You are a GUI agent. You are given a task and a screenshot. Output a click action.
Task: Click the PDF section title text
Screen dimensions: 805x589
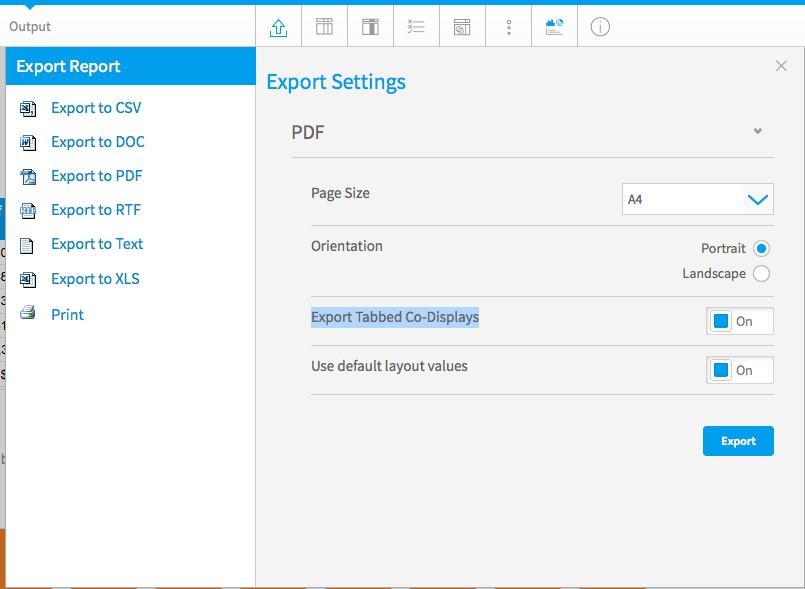[308, 132]
